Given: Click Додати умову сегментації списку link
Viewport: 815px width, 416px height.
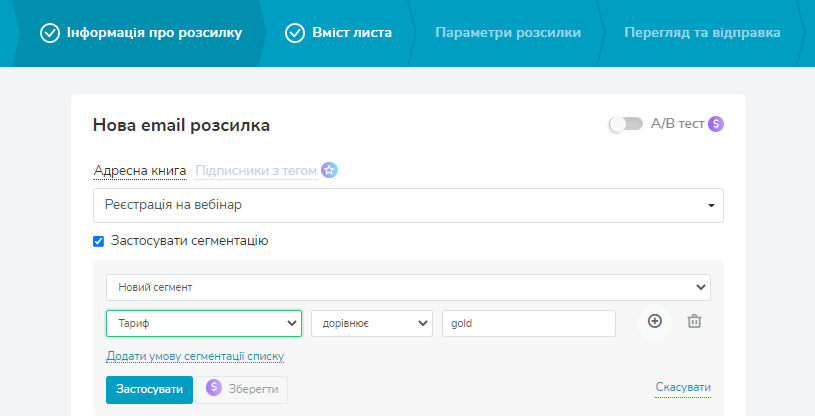Looking at the screenshot, I should click(x=195, y=356).
